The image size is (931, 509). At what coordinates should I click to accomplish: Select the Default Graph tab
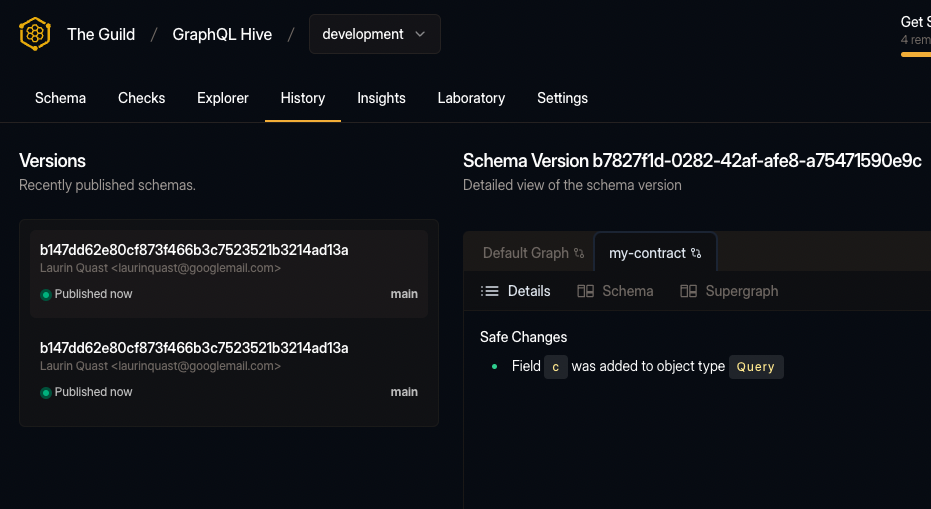tap(525, 253)
